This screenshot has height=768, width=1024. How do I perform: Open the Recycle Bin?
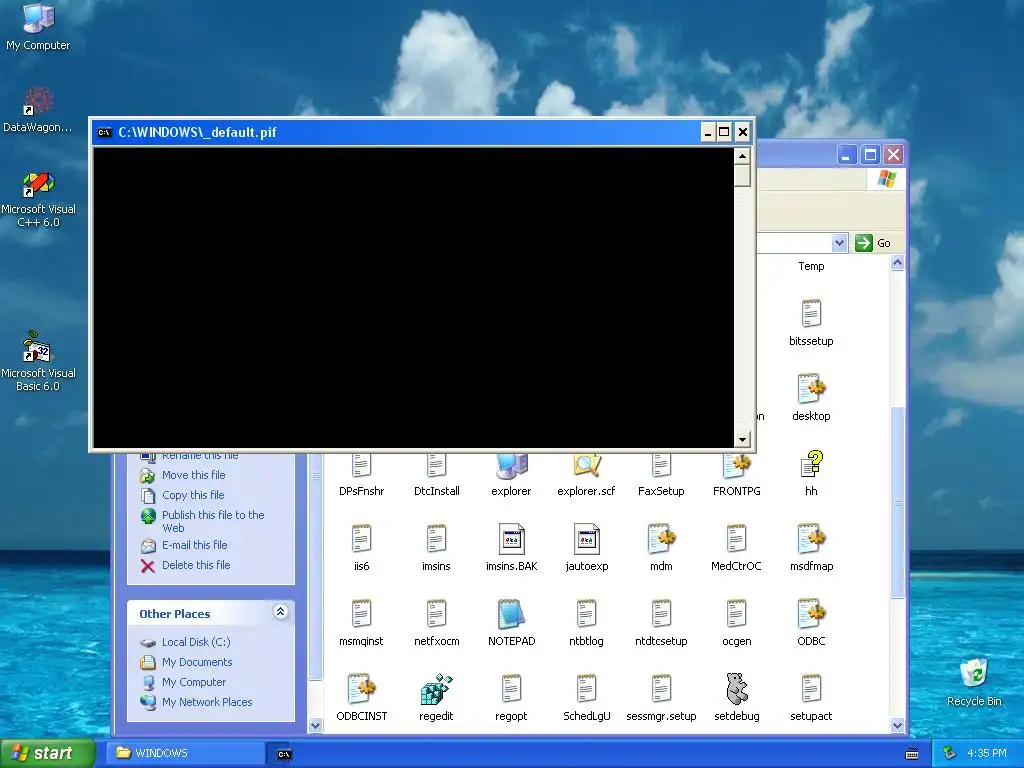click(x=974, y=682)
